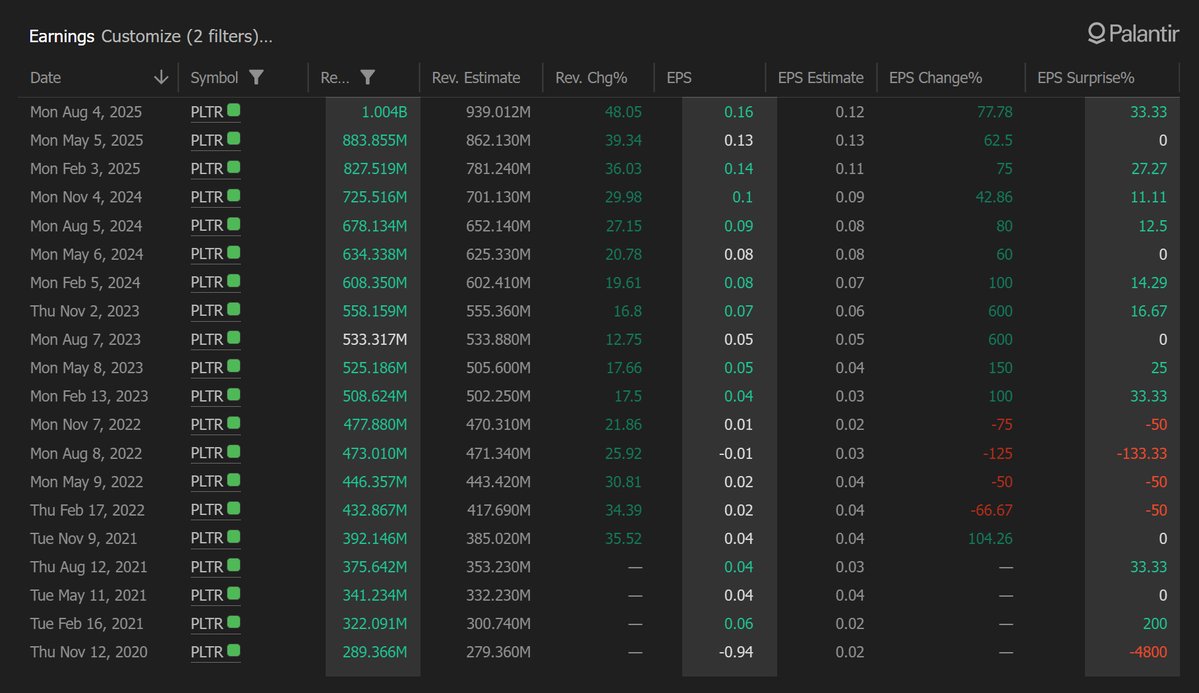Click the Date column sort arrow
The image size is (1199, 693).
(160, 78)
